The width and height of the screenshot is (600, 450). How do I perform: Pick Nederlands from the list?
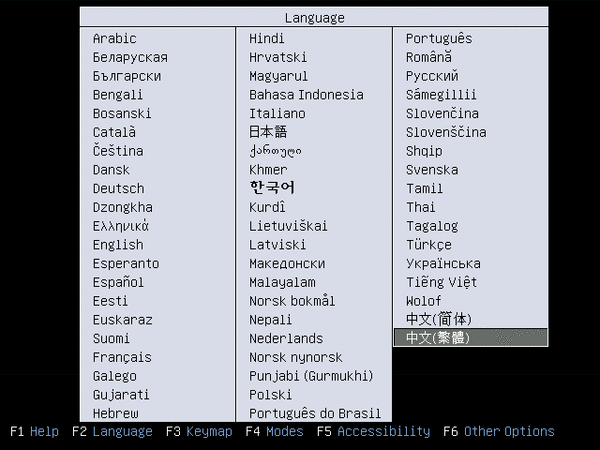pos(286,338)
